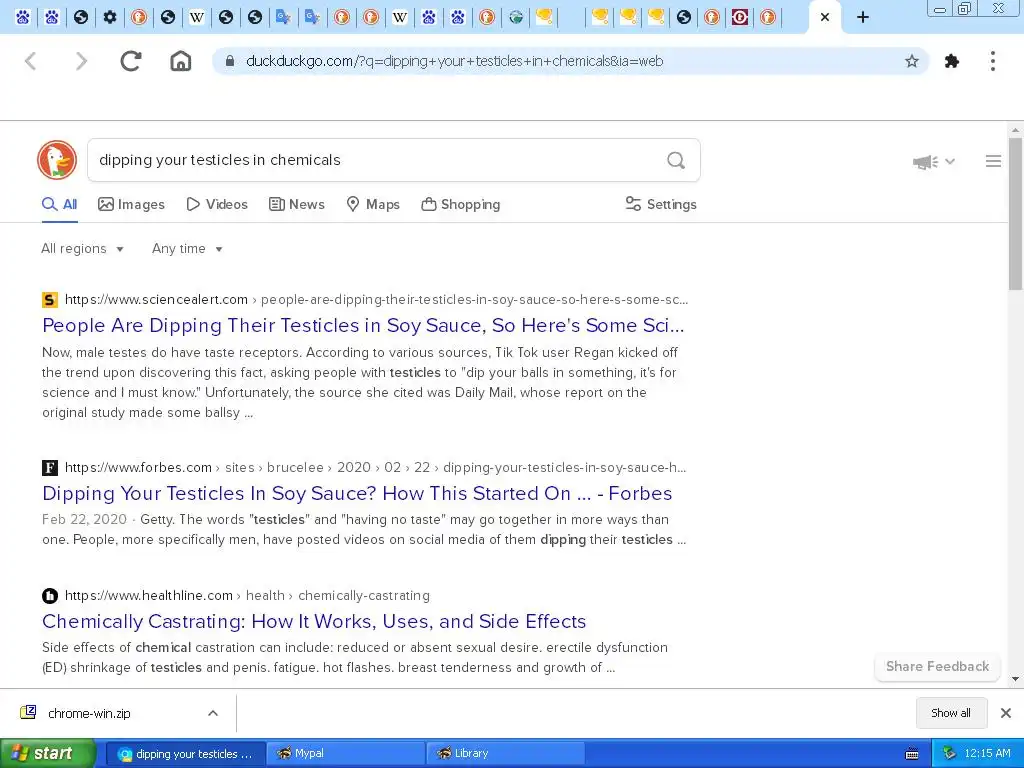Switch to the settings gear tab

(x=110, y=17)
